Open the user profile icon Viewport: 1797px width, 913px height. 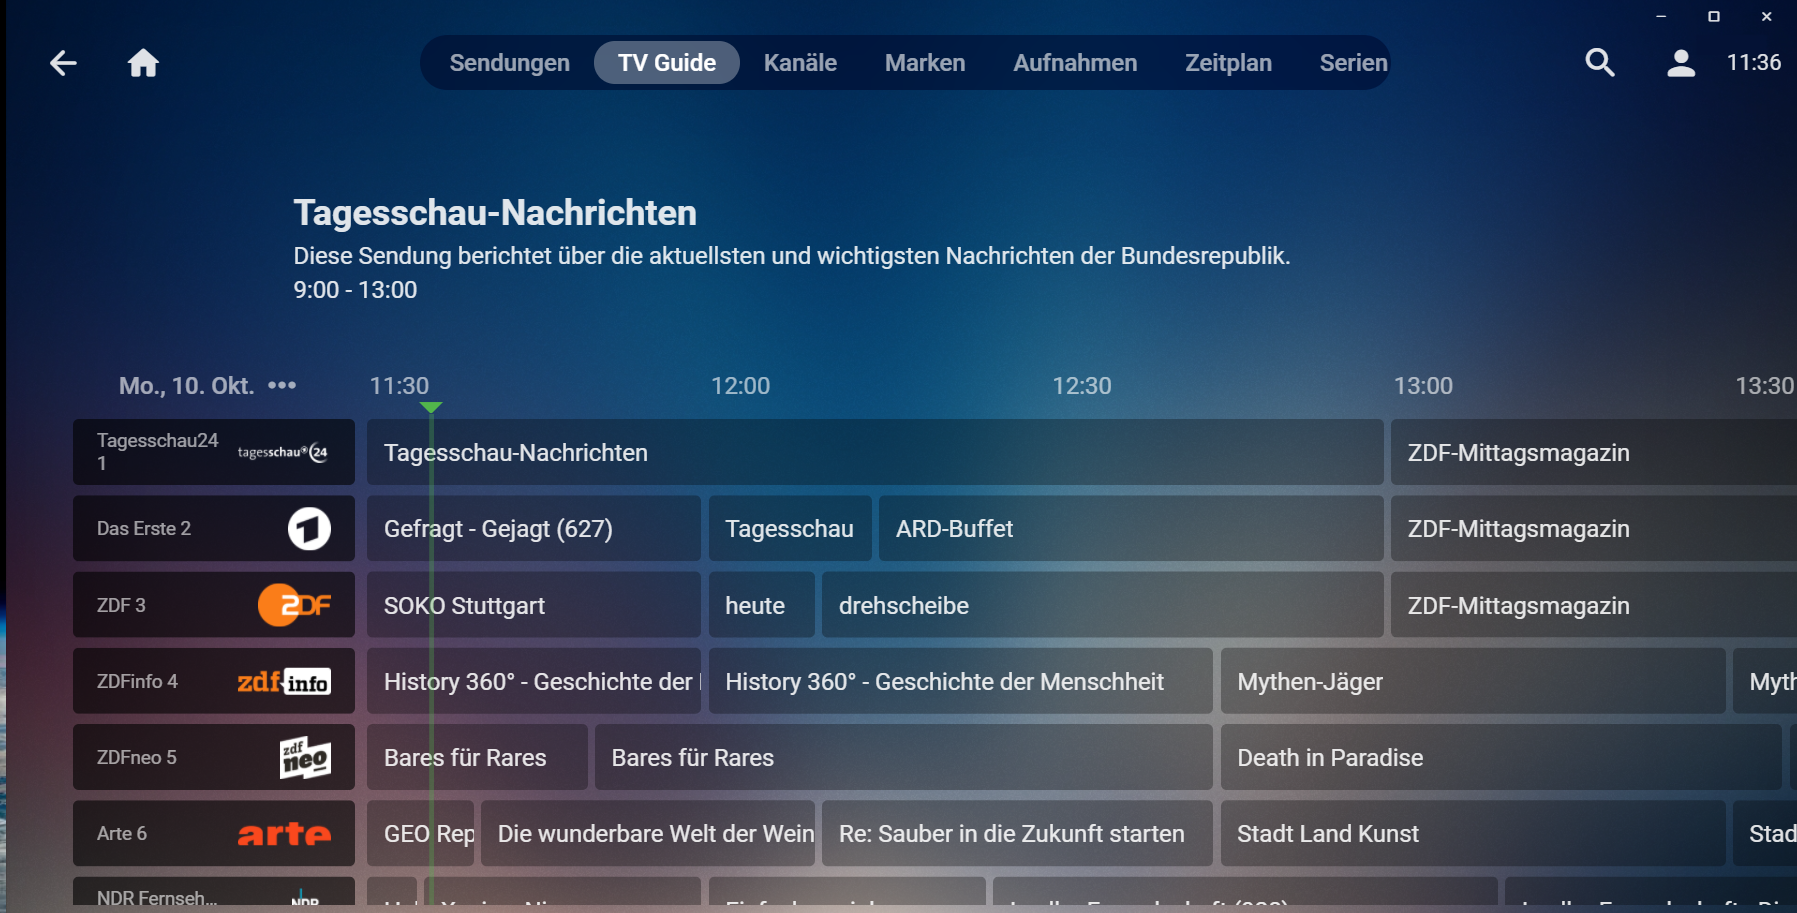pos(1681,63)
